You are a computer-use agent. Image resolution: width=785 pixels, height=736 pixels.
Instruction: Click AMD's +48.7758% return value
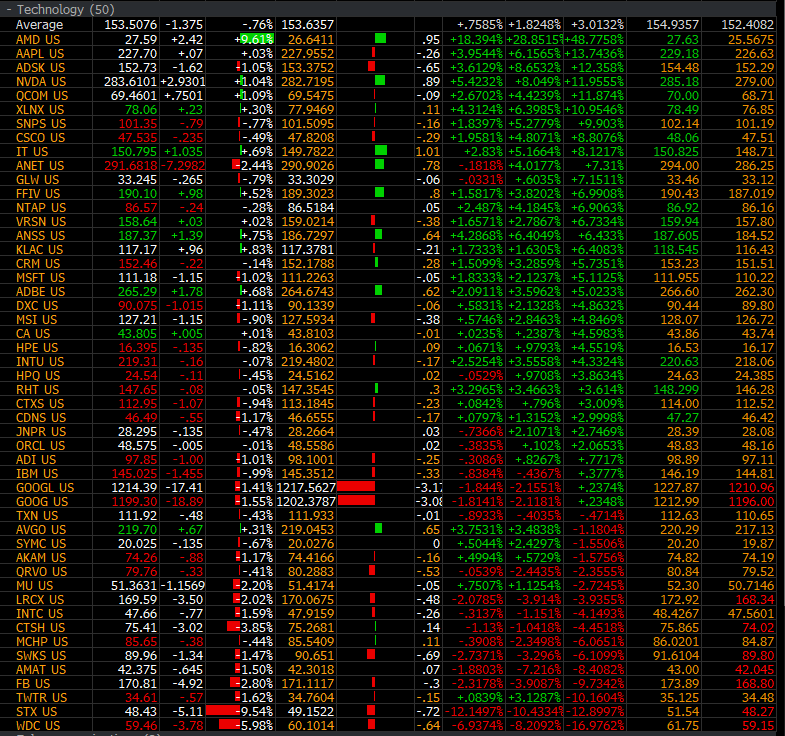point(594,40)
